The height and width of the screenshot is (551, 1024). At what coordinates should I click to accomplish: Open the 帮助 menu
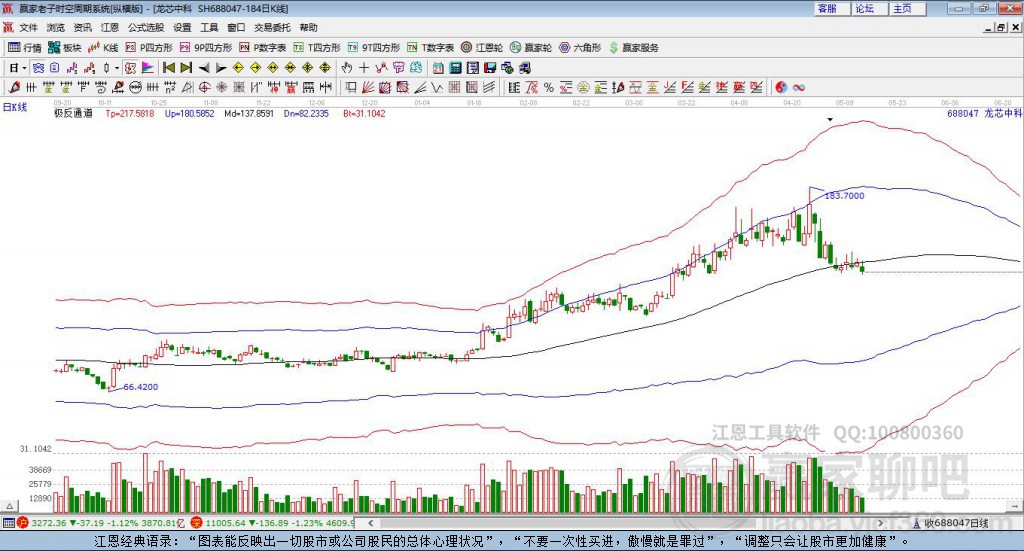[308, 27]
